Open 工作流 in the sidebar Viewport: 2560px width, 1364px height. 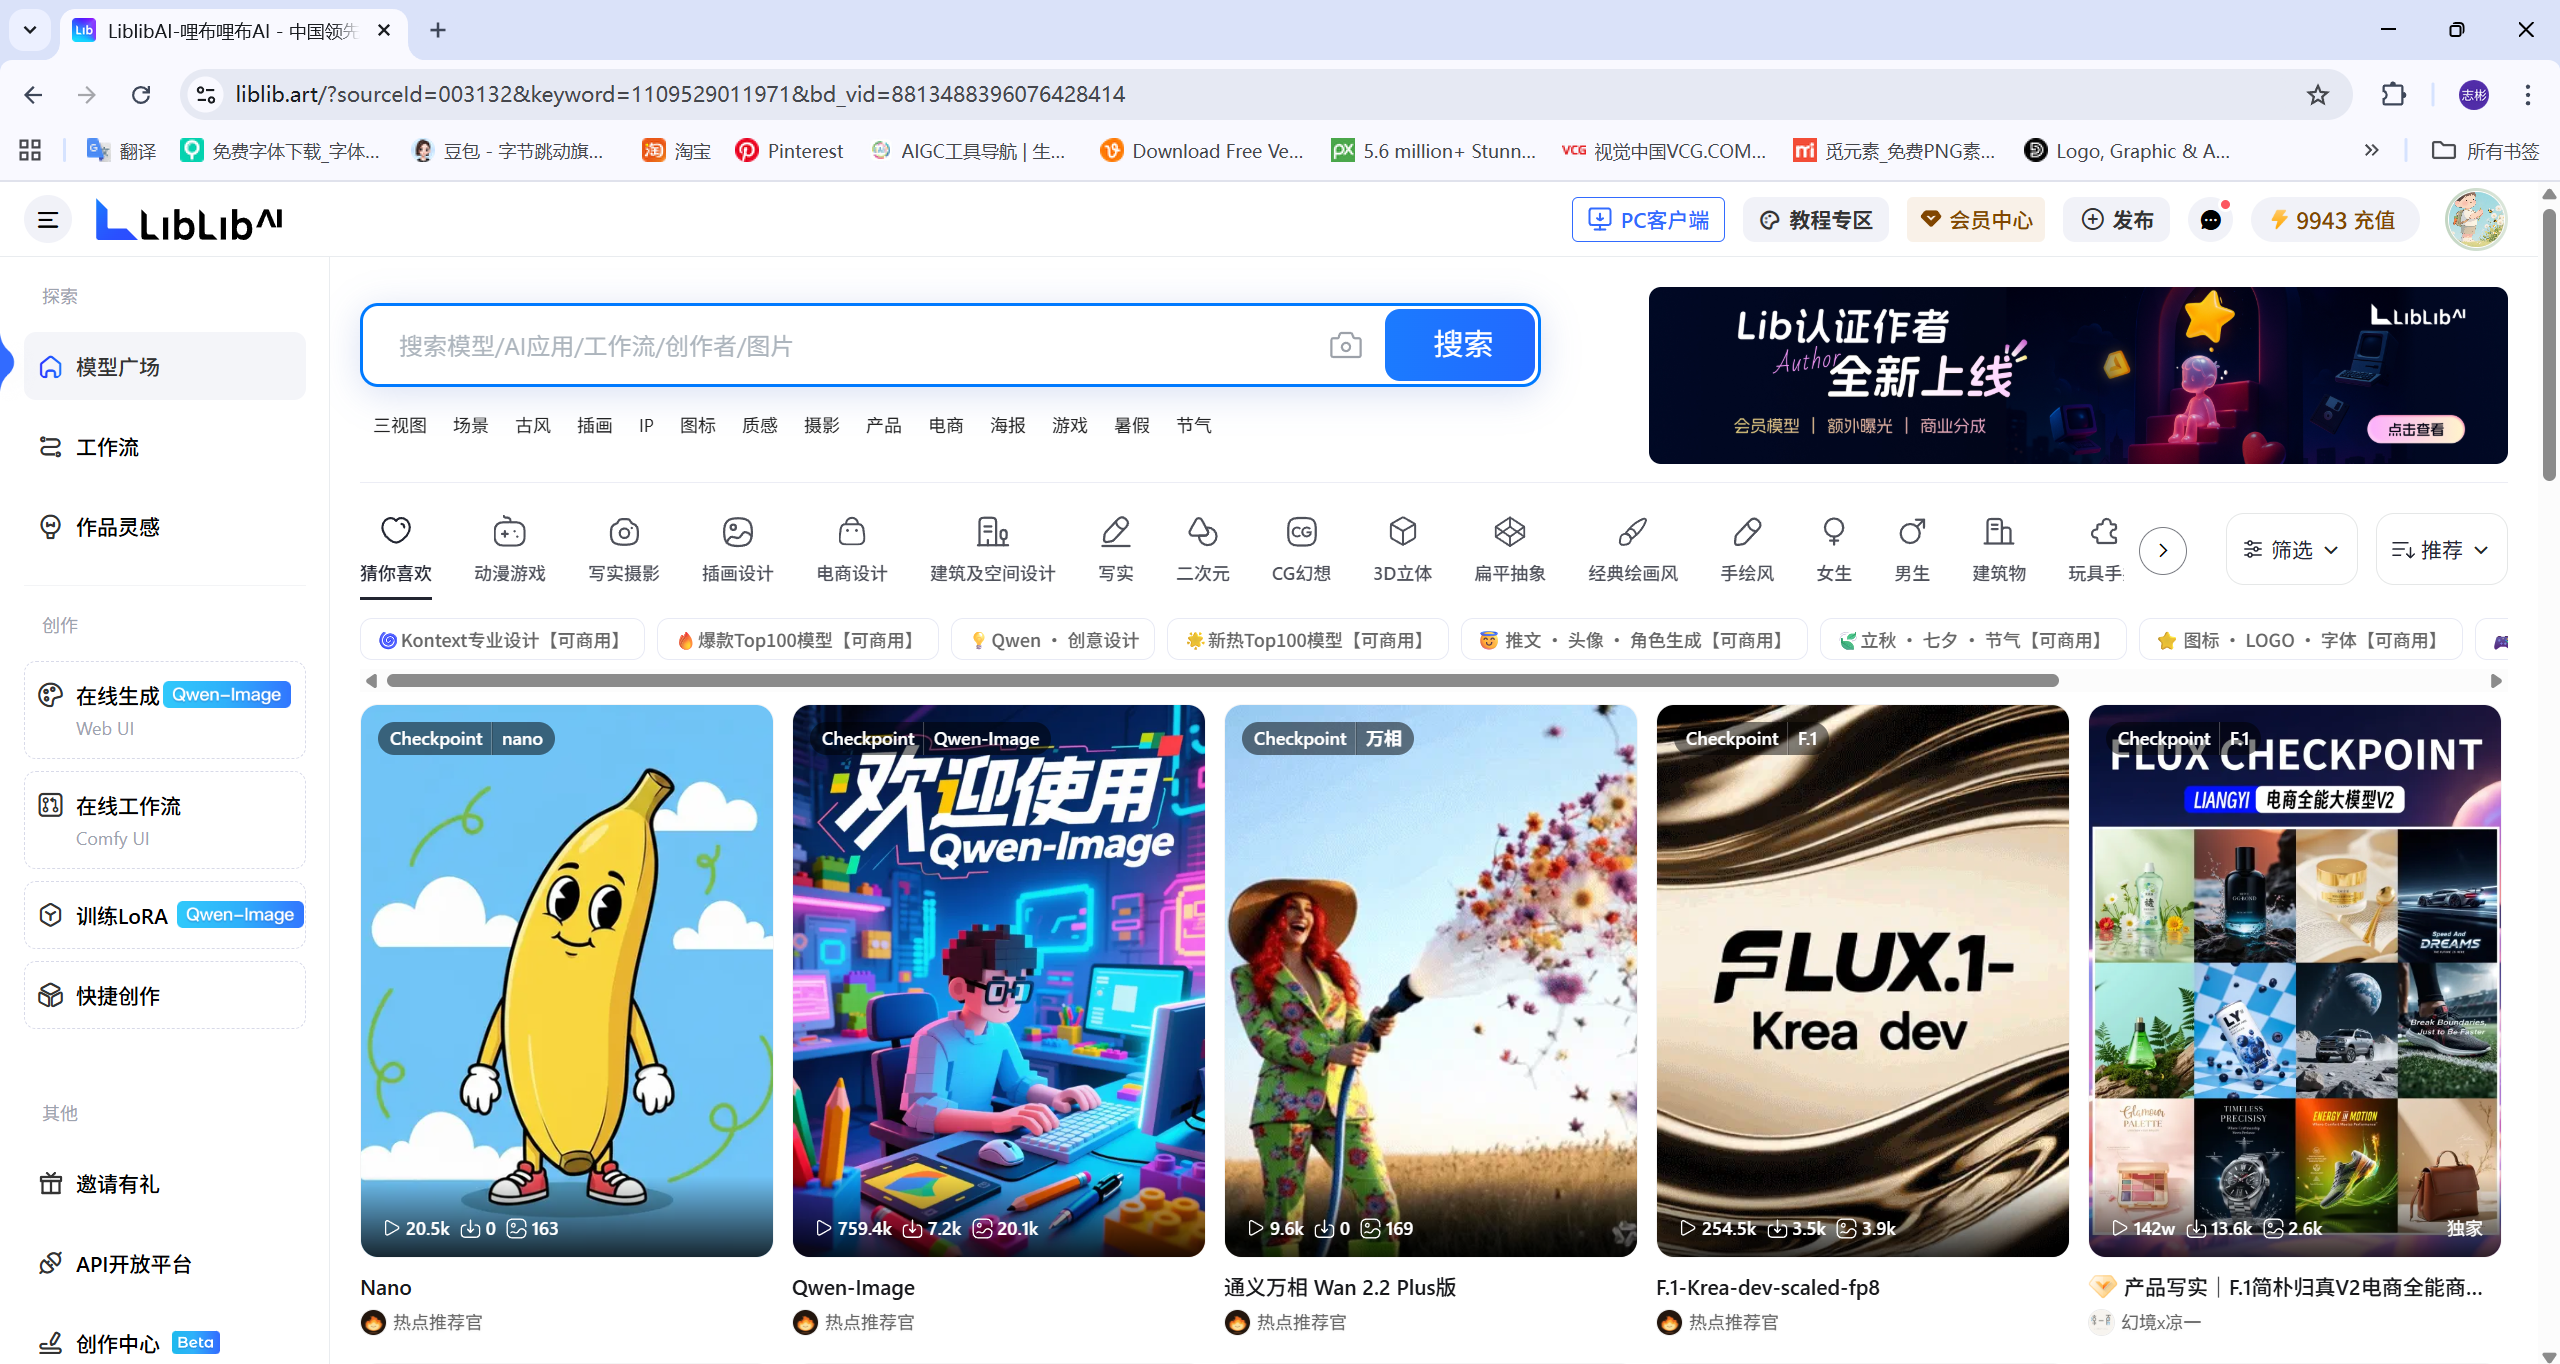click(107, 447)
